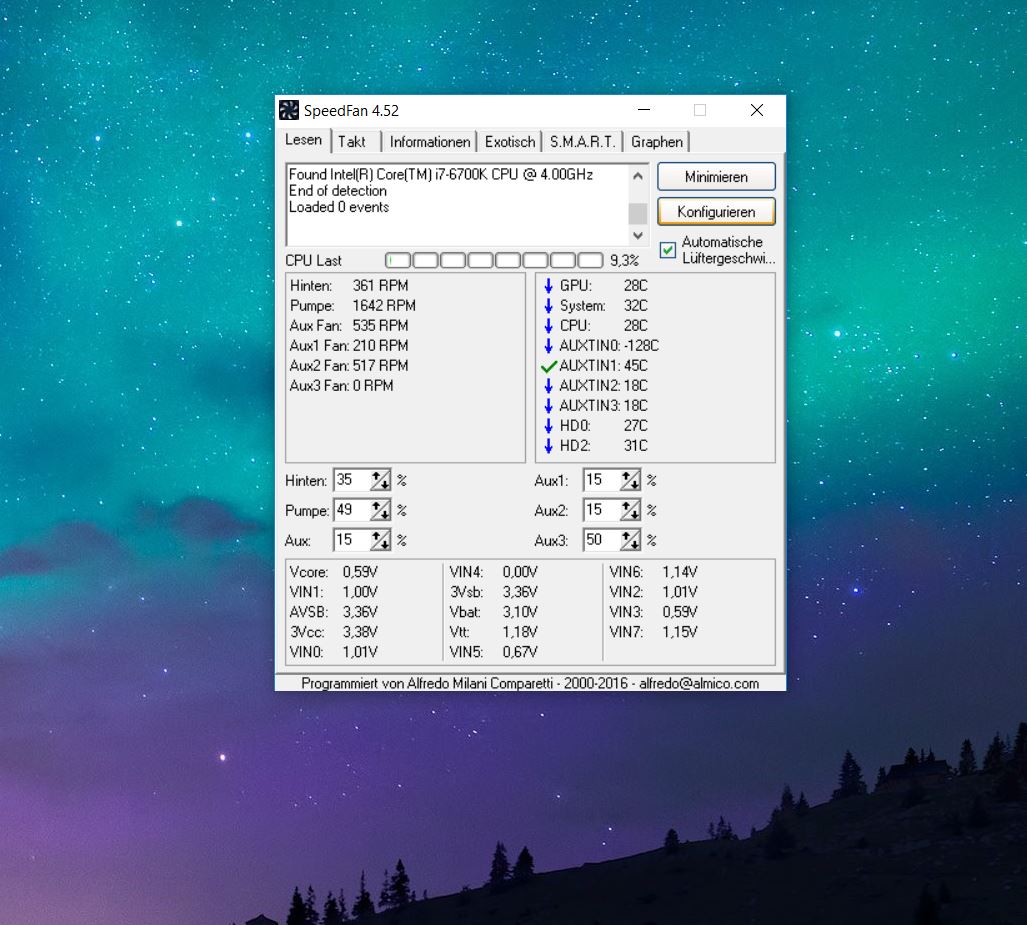Click the arrow icon next to AUXTIN0
This screenshot has height=925, width=1027.
pyautogui.click(x=549, y=346)
